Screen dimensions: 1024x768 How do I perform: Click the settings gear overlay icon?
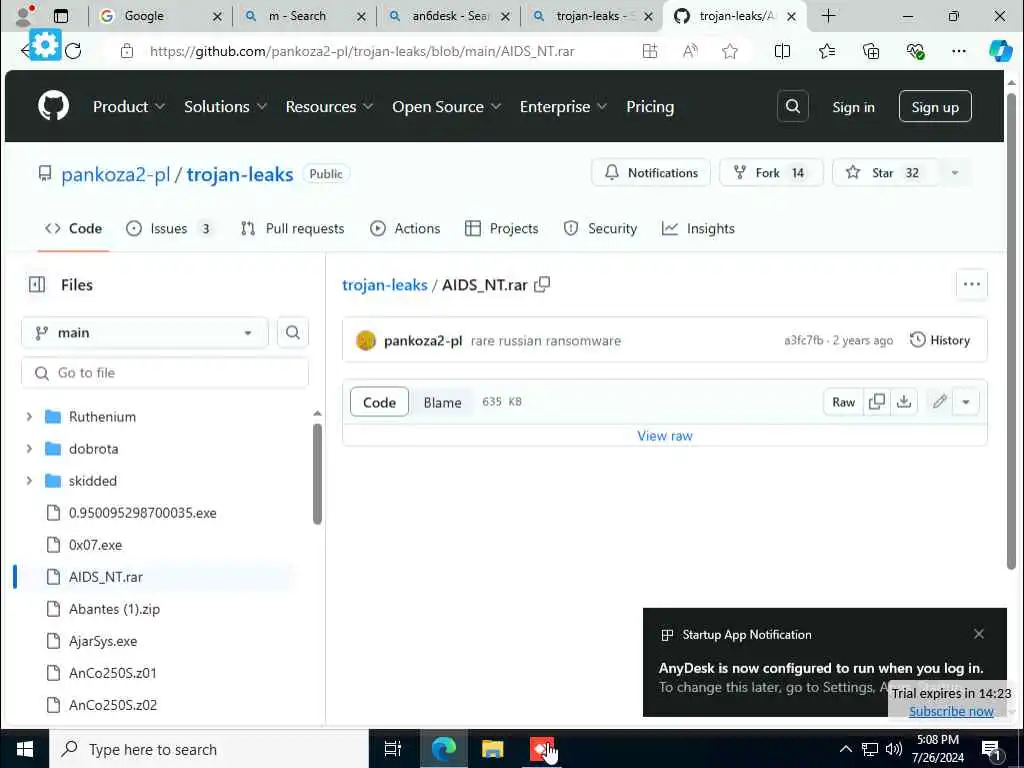pyautogui.click(x=44, y=45)
